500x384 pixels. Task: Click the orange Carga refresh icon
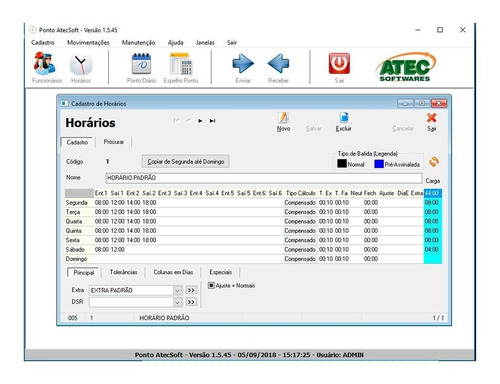(x=434, y=162)
